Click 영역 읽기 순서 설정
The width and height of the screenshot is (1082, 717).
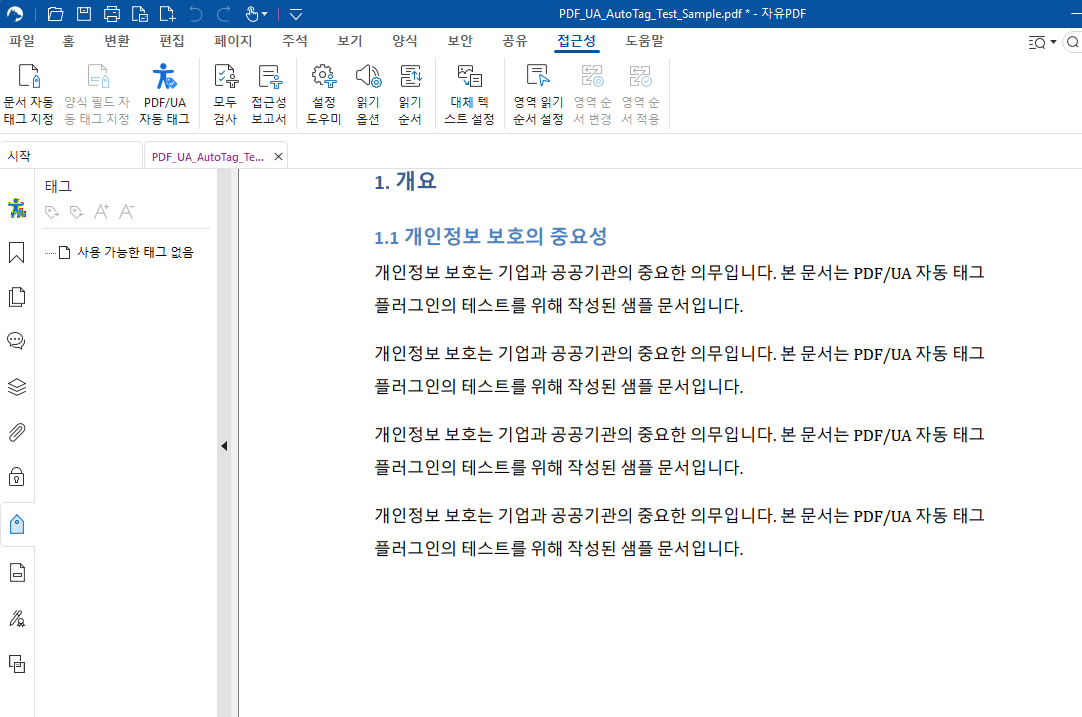[x=538, y=94]
